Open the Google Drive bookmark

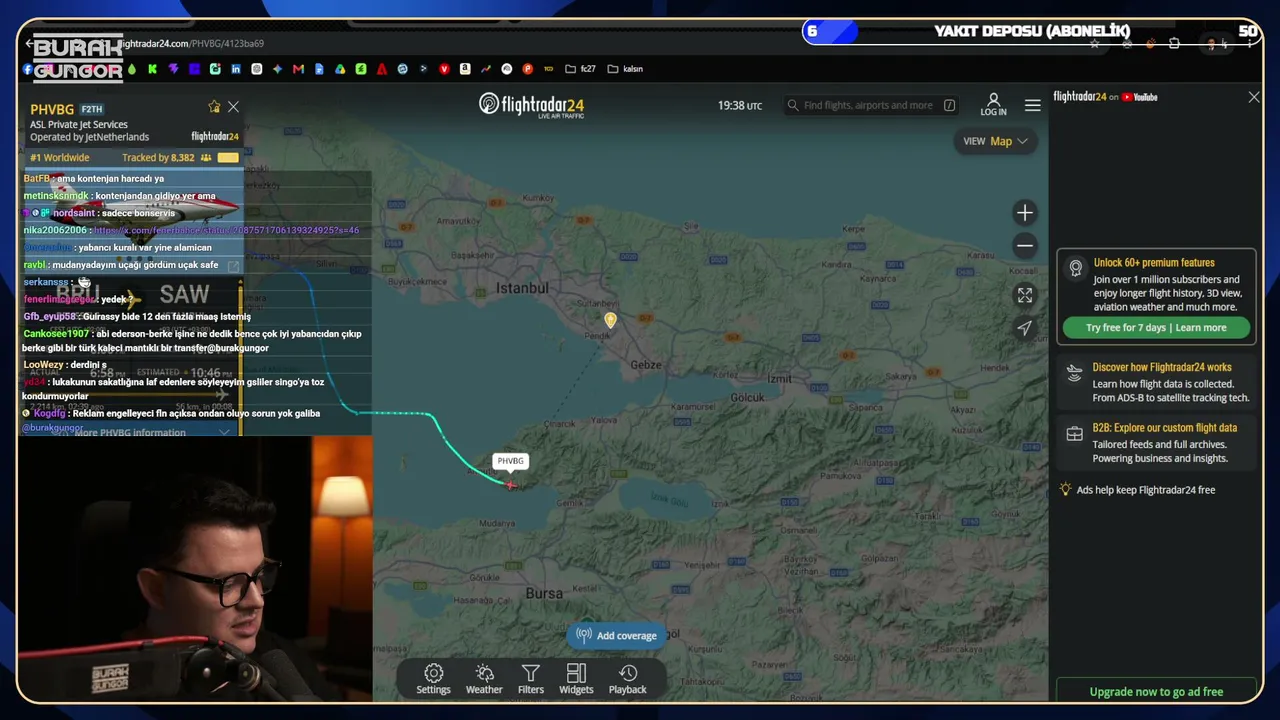pyautogui.click(x=340, y=69)
